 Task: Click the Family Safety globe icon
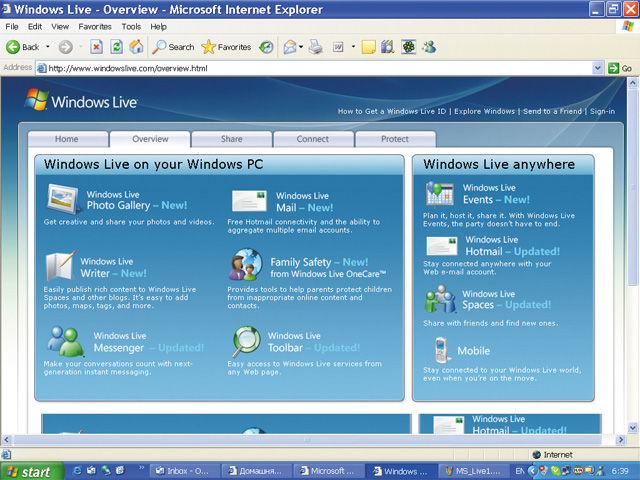point(245,264)
